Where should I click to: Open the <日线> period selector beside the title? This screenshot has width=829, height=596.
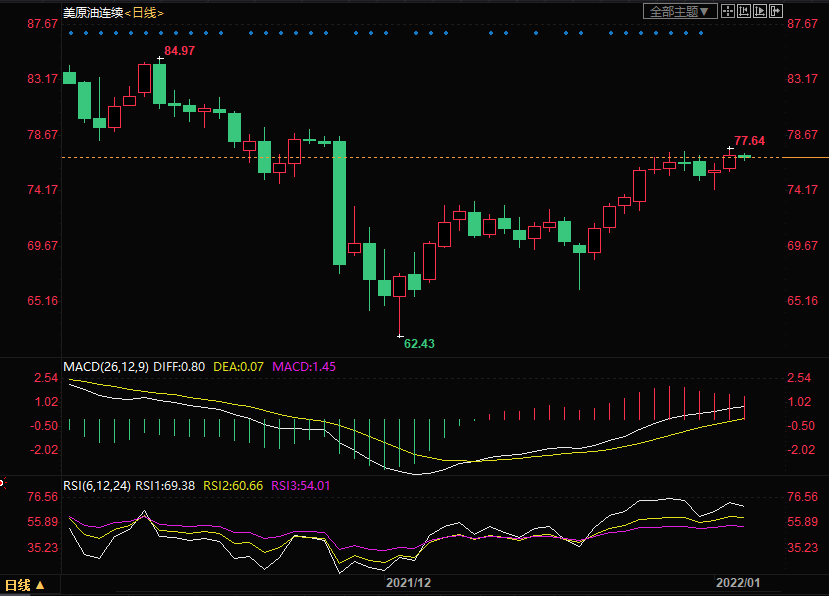(x=144, y=12)
